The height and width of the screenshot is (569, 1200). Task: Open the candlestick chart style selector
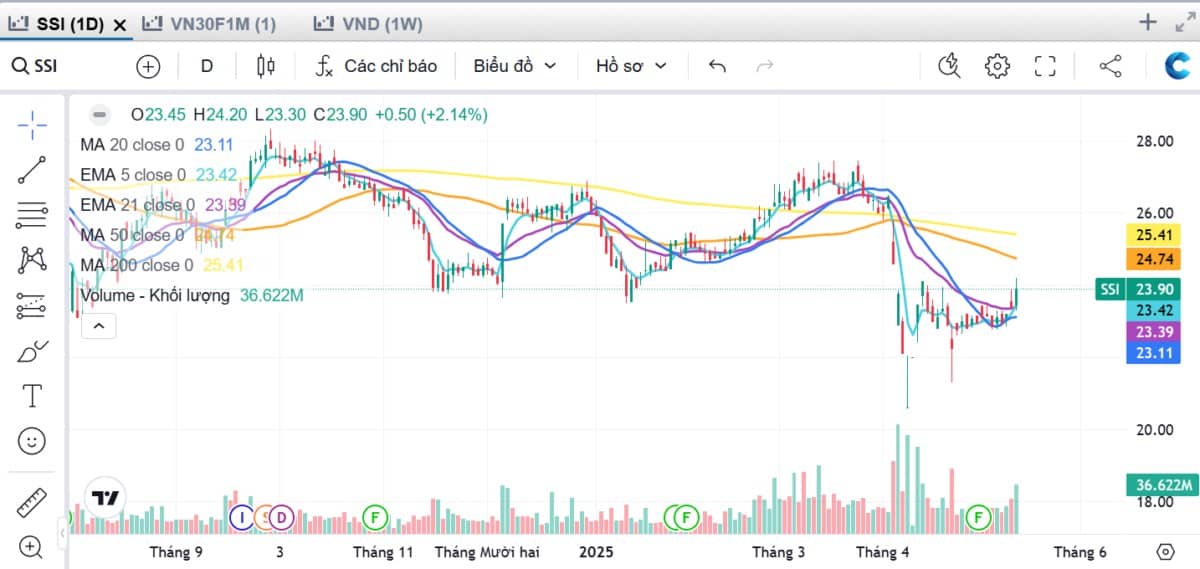pos(265,66)
